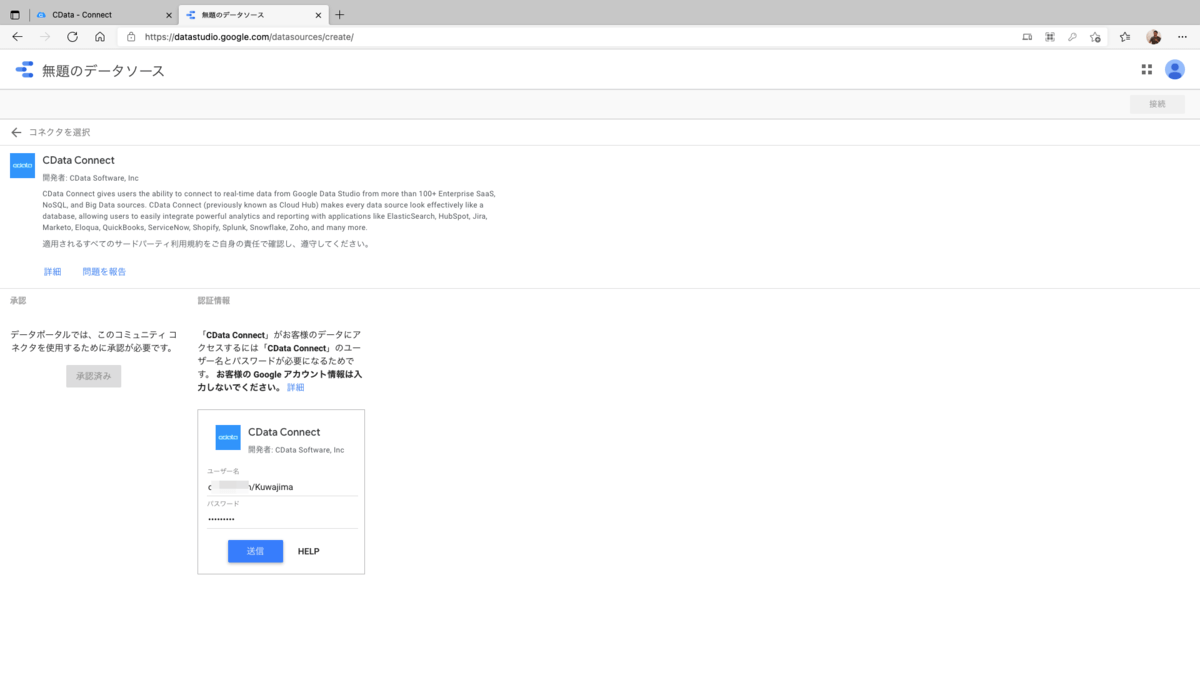Click the 認証情報 section label
The width and height of the screenshot is (1200, 675).
coord(214,301)
